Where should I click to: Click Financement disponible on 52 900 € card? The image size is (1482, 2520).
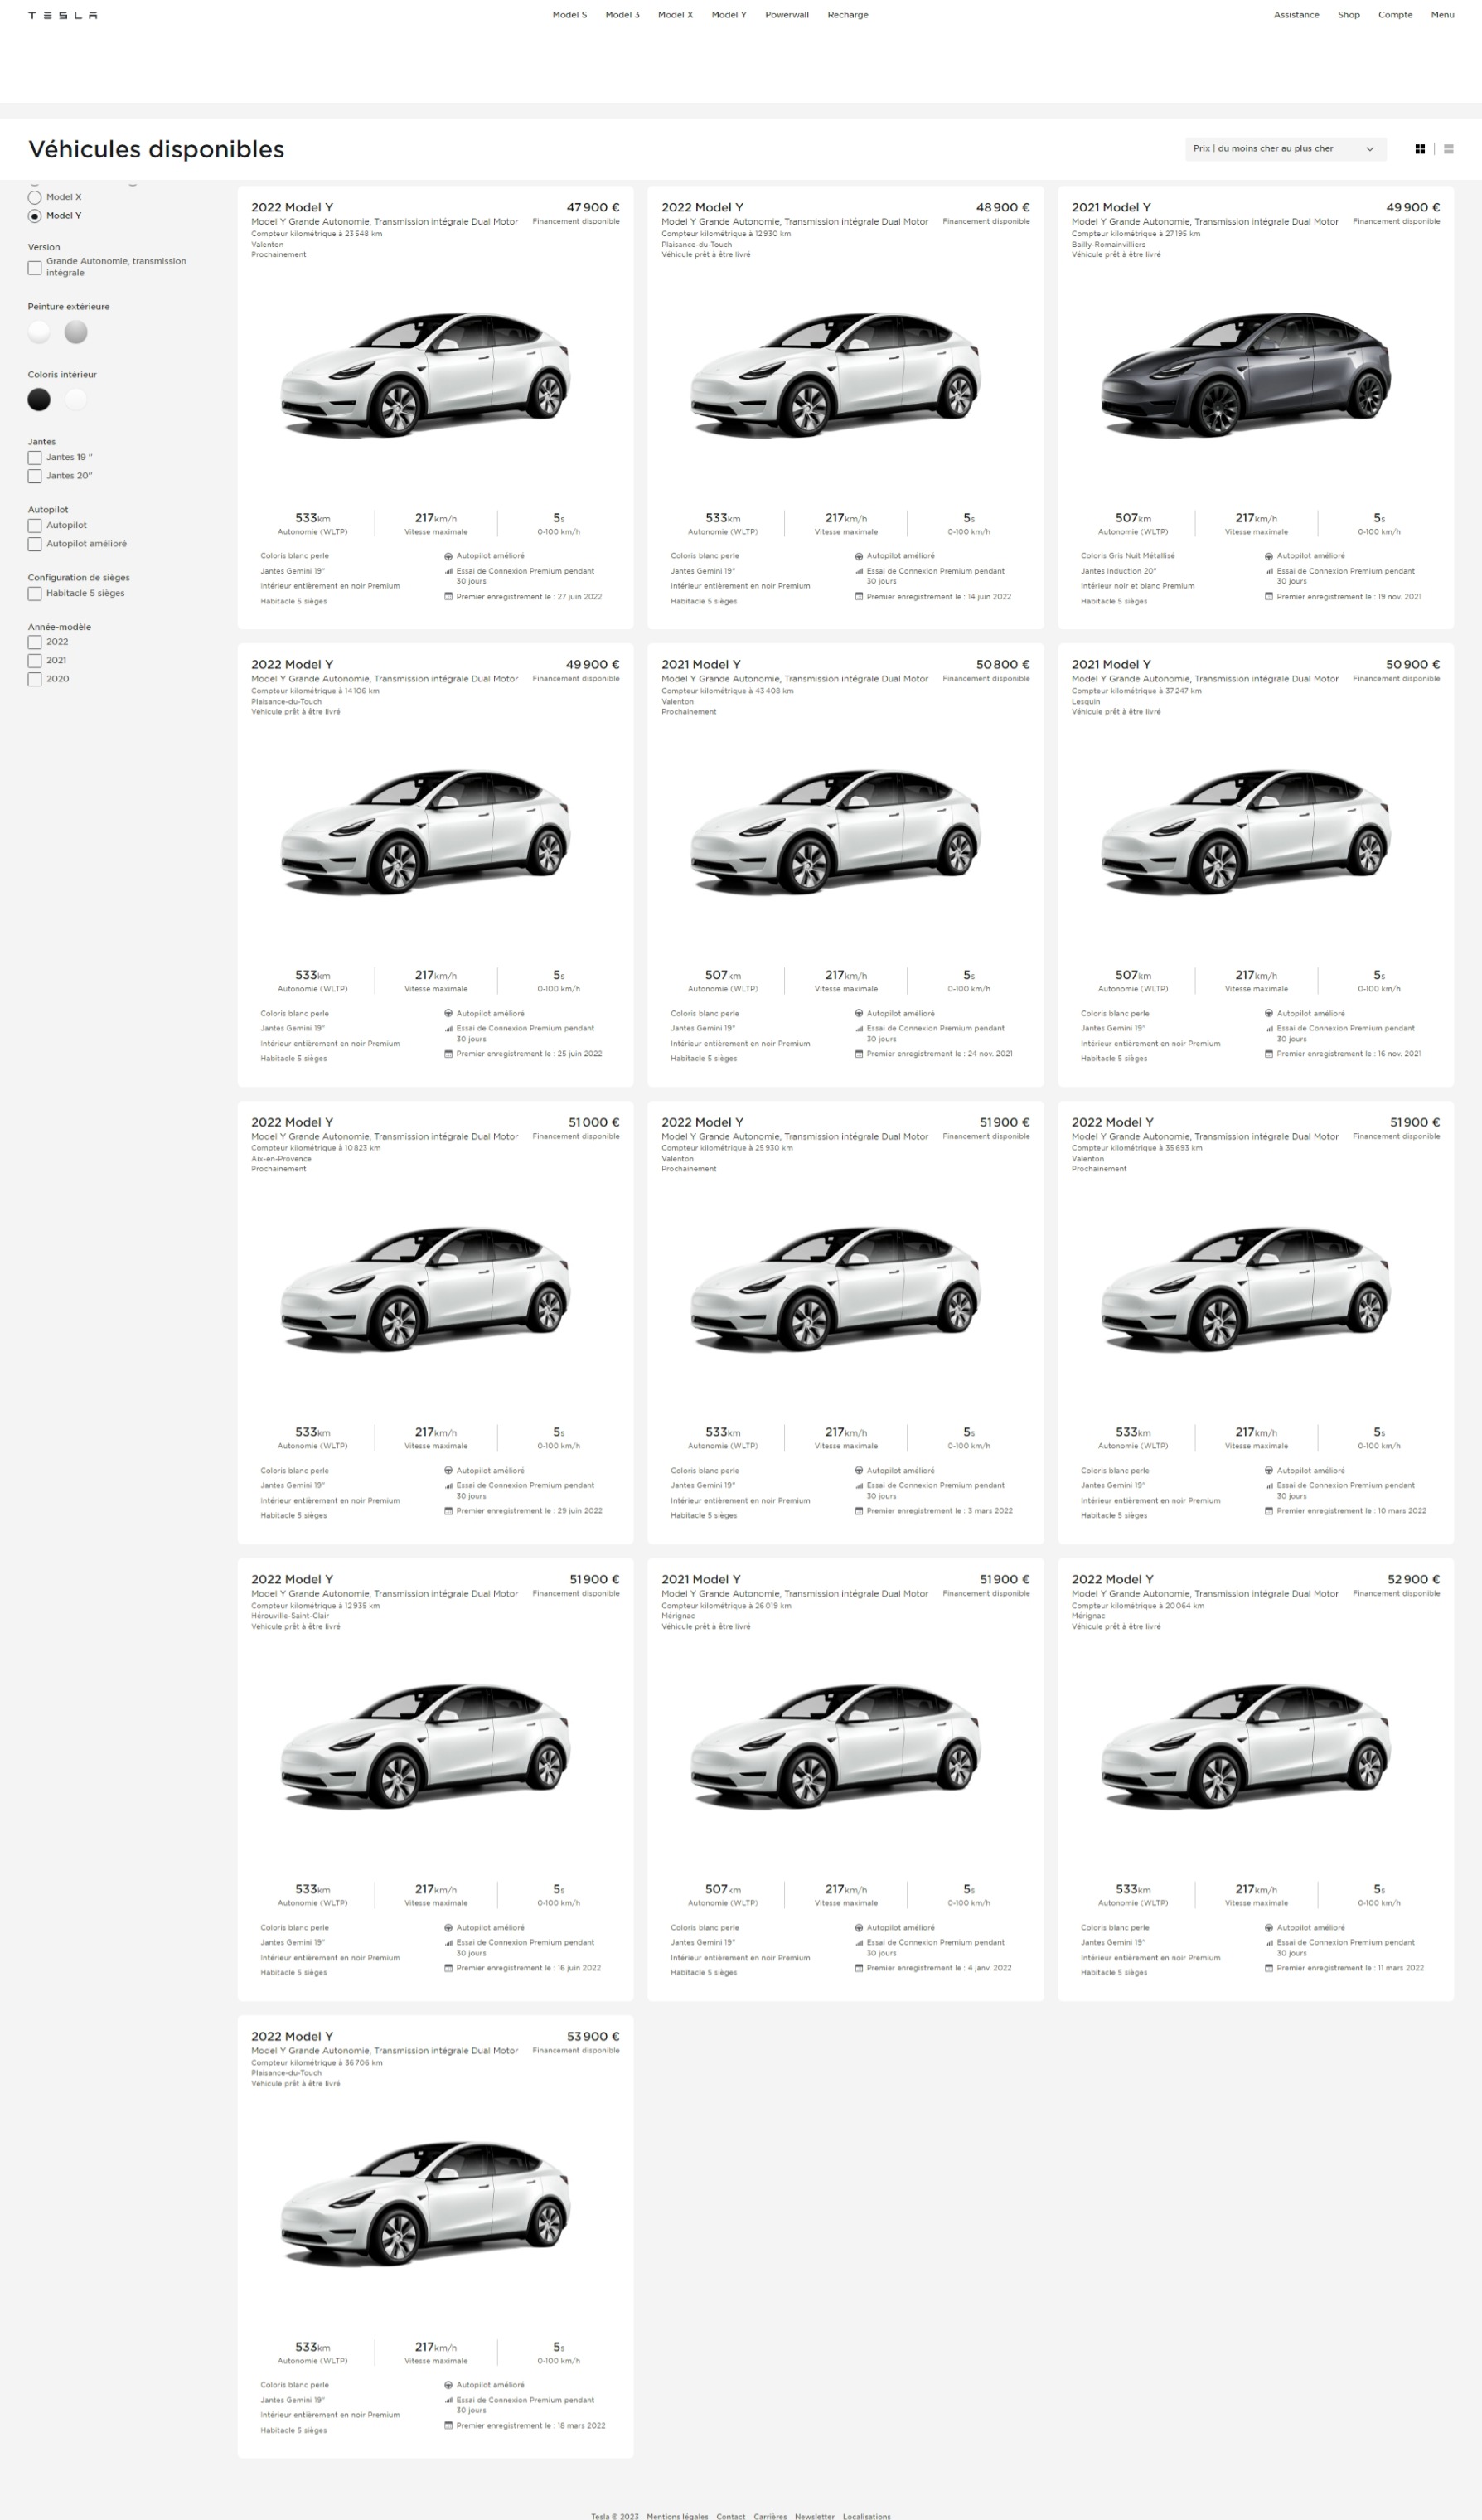[1396, 1594]
